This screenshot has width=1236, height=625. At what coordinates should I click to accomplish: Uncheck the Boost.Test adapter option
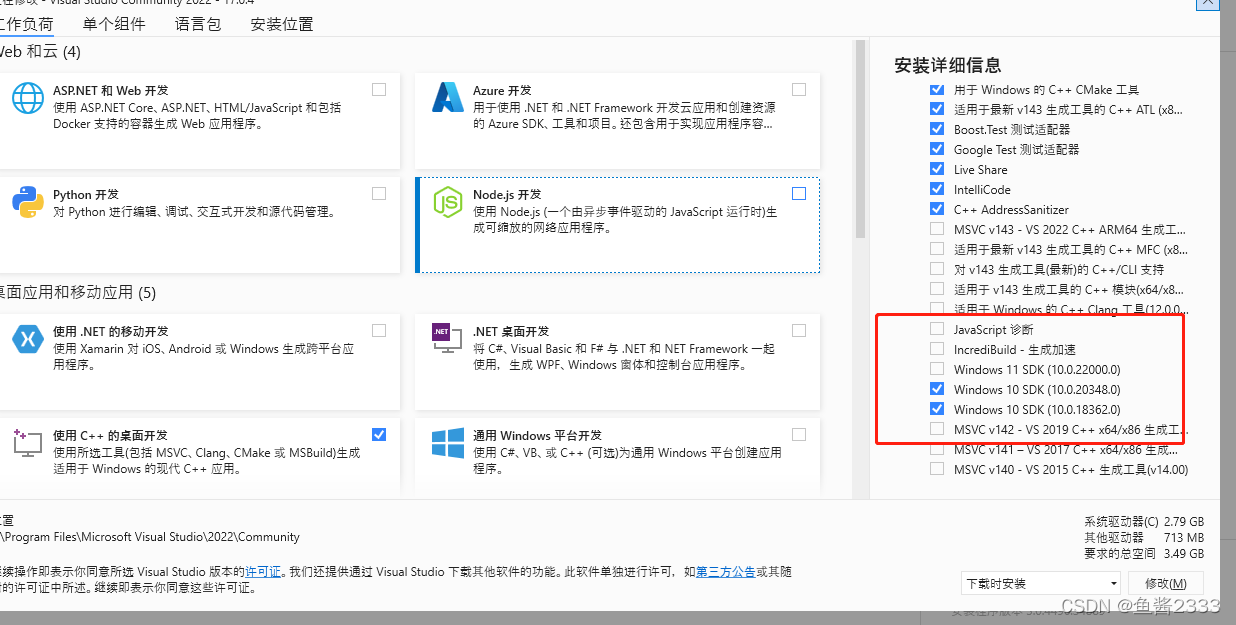(x=937, y=129)
